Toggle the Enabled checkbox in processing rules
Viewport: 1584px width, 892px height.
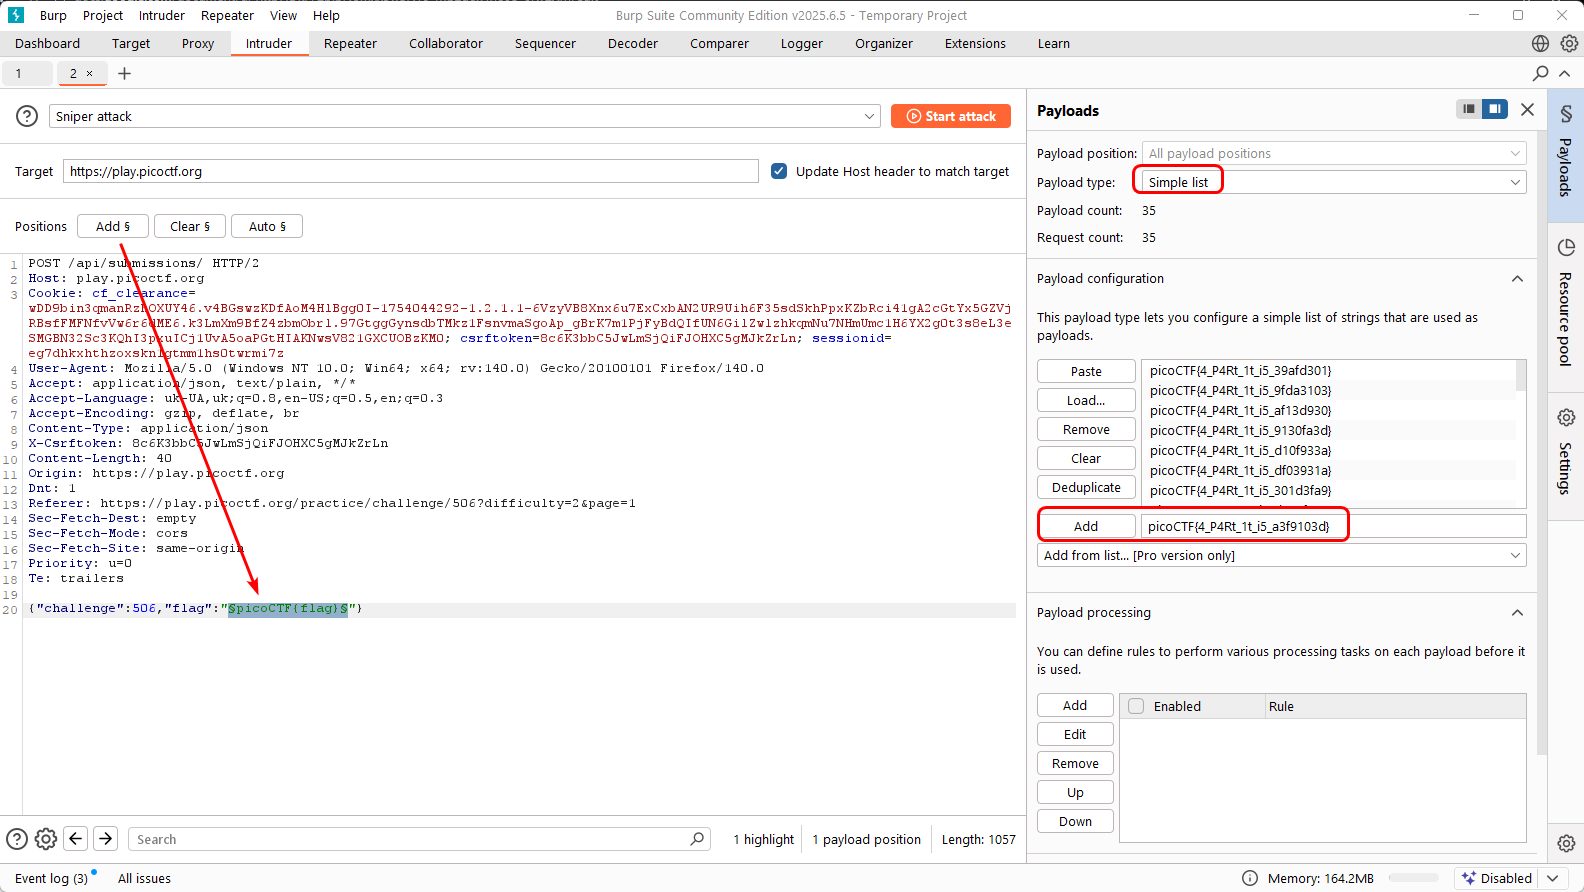(1136, 706)
